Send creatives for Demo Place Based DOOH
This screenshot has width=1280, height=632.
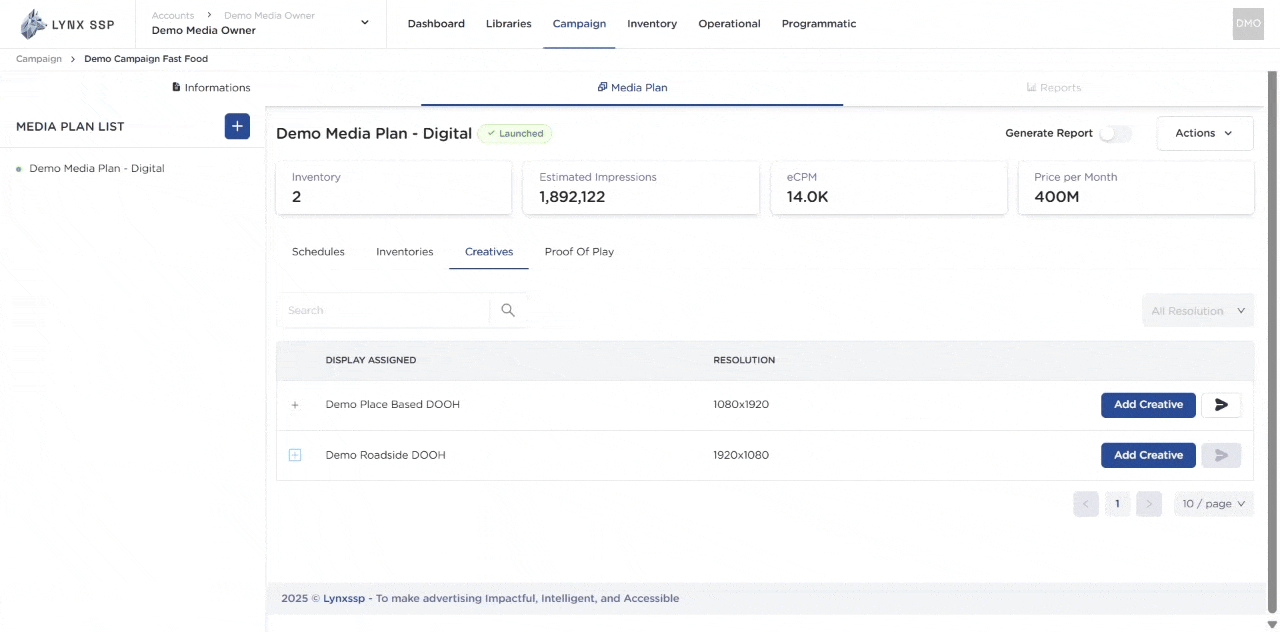click(x=1221, y=405)
